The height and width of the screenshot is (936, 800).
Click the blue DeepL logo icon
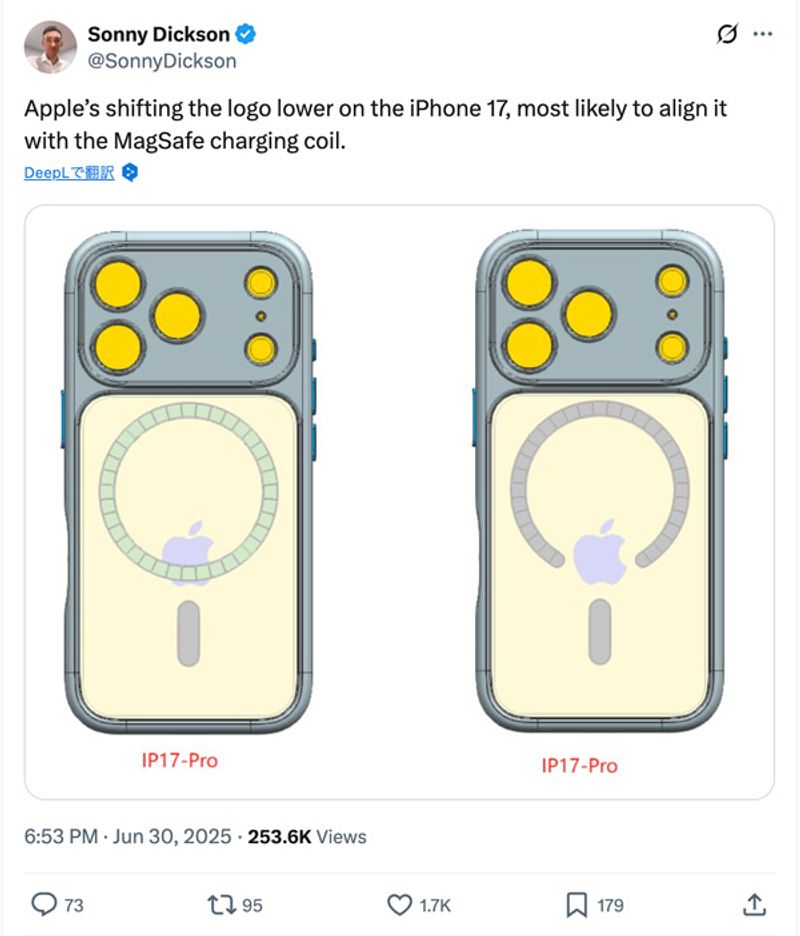pos(130,173)
